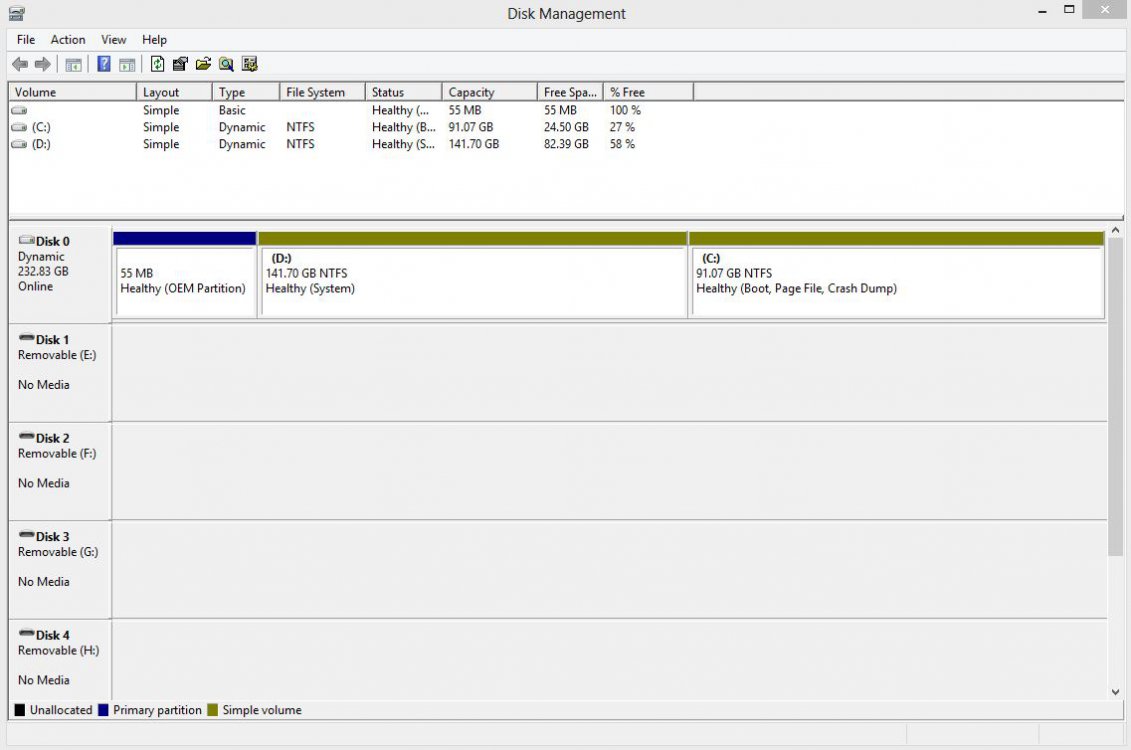Sort volumes by the Capacity column header
Viewport: 1131px width, 750px height.
tap(472, 91)
